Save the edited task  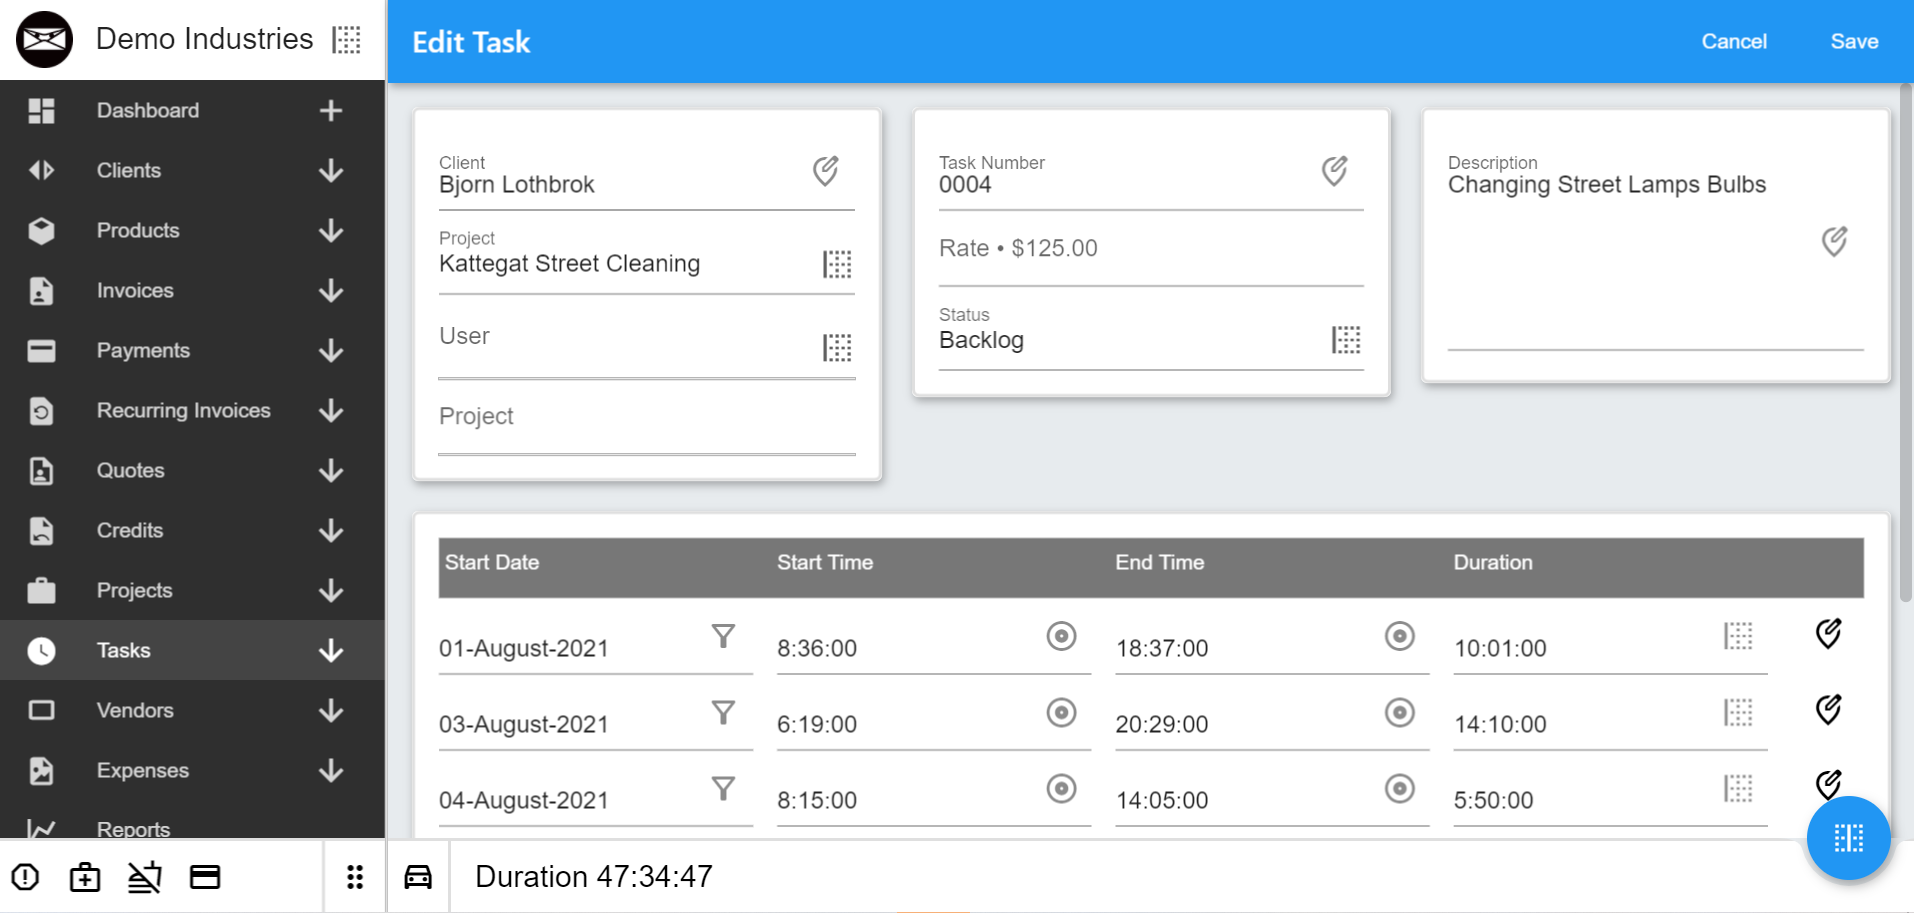point(1854,41)
